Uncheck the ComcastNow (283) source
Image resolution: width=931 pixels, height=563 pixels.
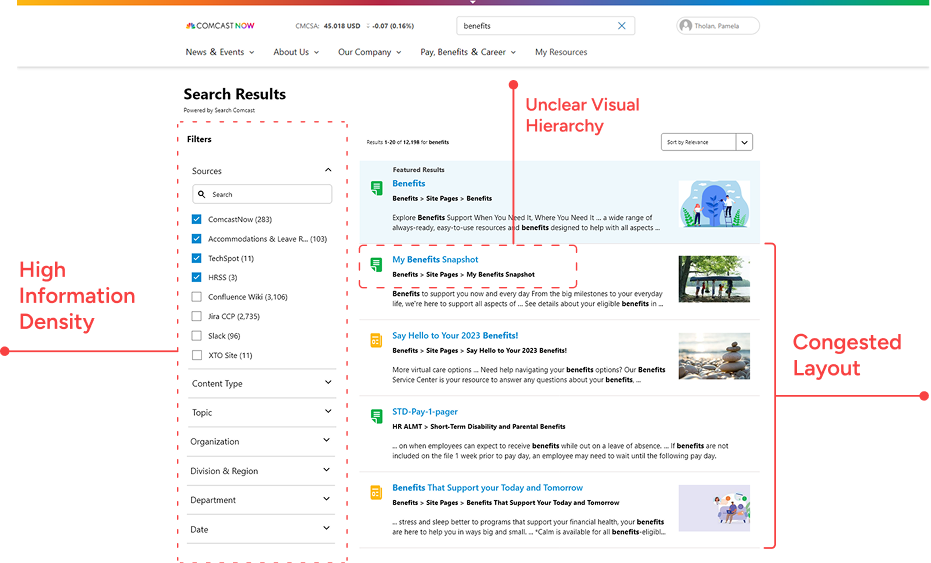pyautogui.click(x=197, y=219)
